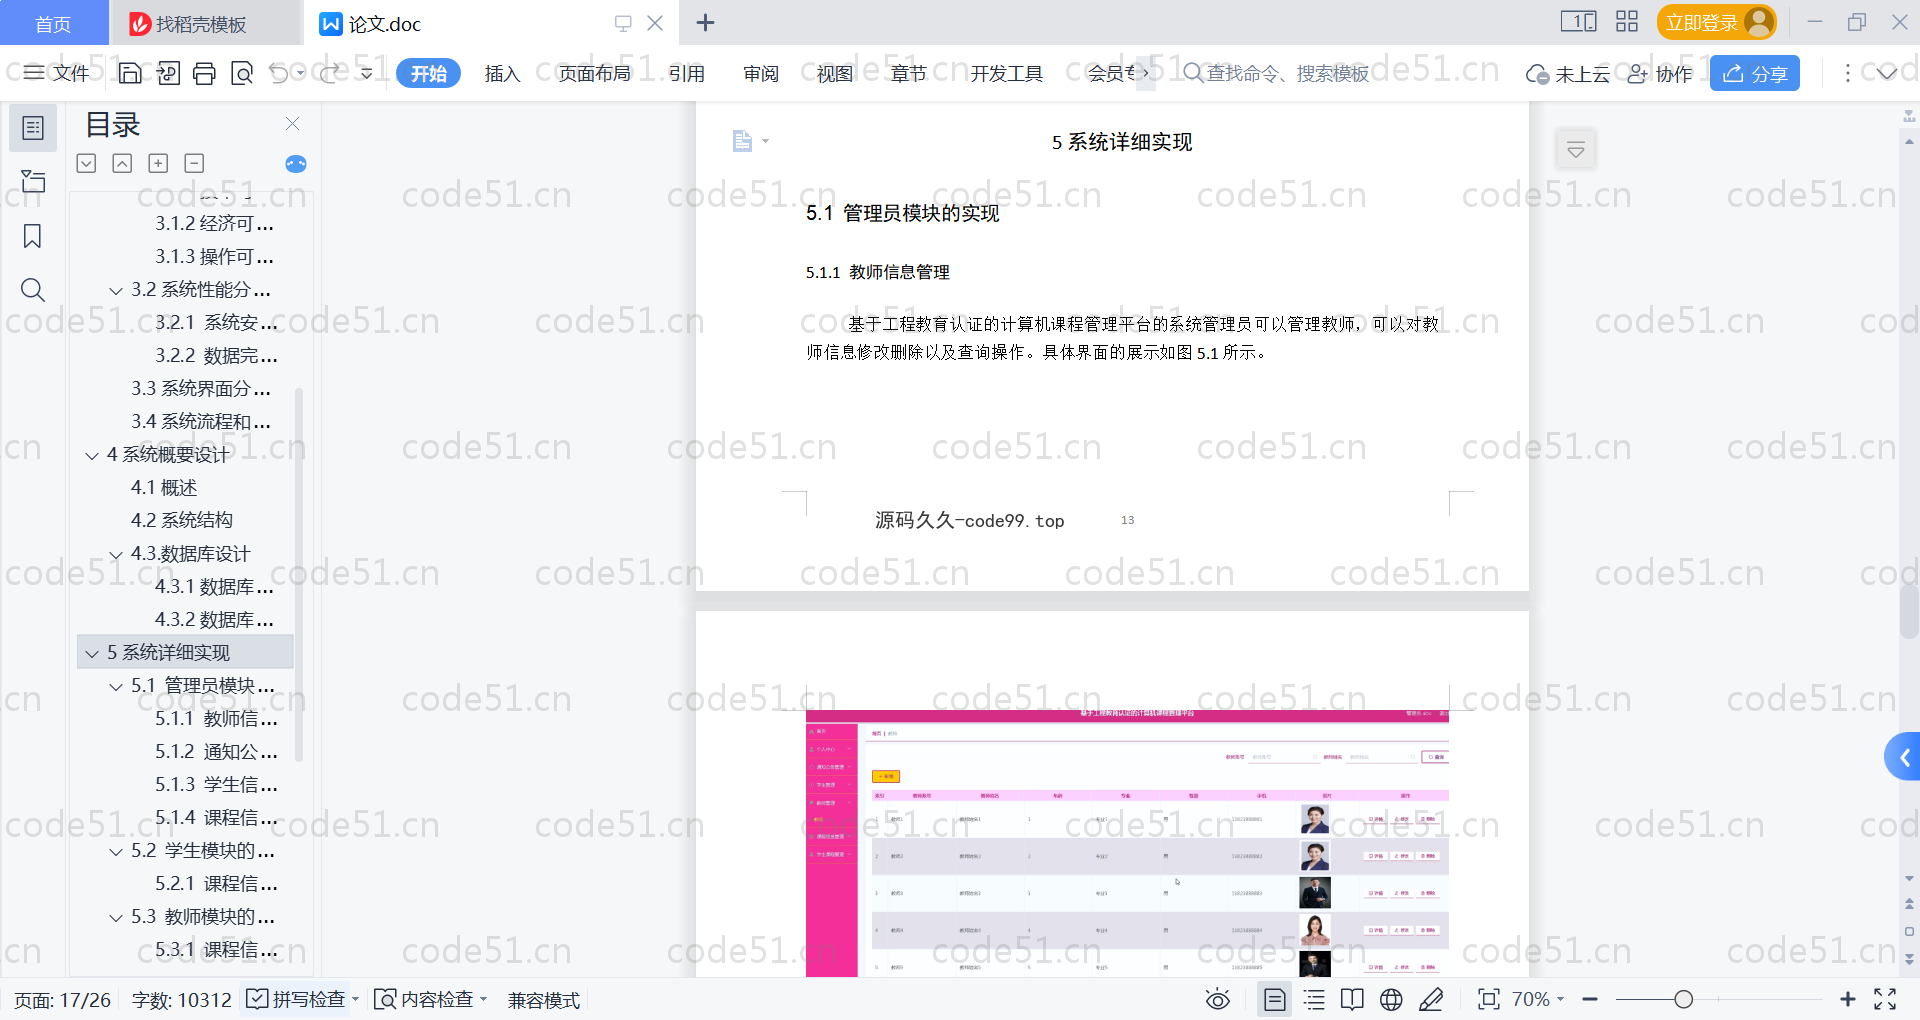Click the Undo arrow

coord(279,73)
